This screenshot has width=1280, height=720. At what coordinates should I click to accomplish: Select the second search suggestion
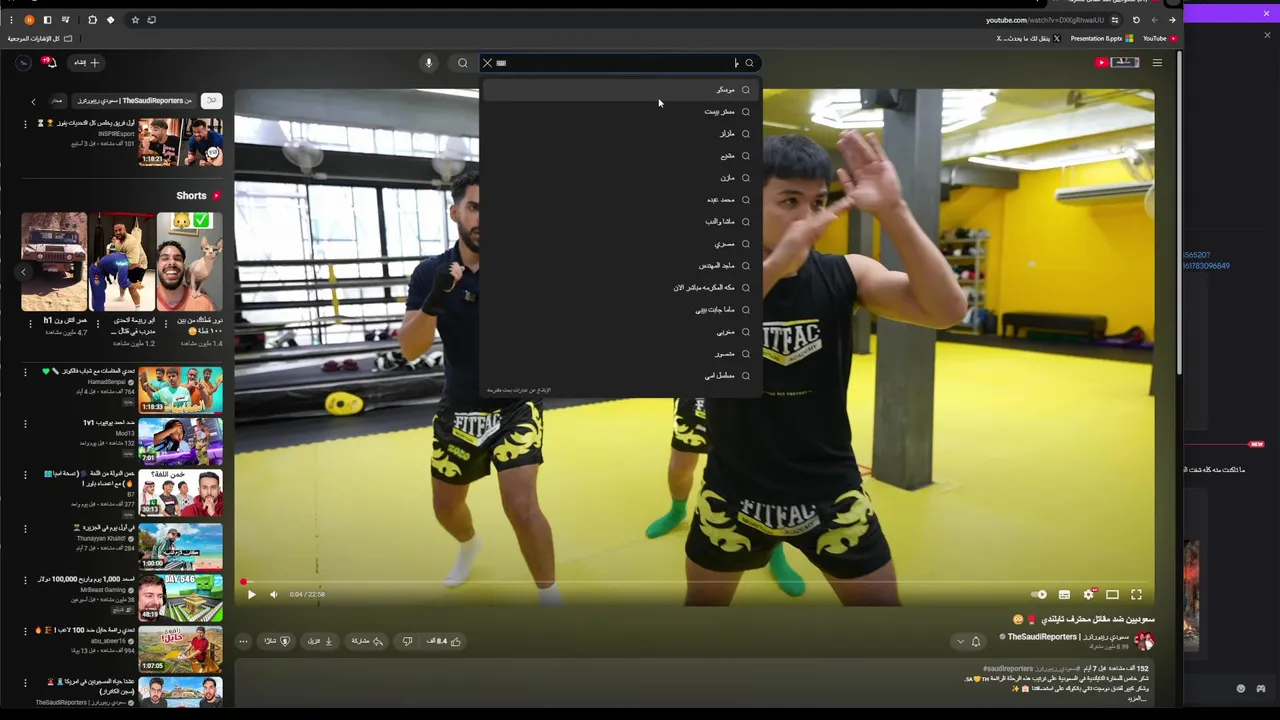point(620,112)
